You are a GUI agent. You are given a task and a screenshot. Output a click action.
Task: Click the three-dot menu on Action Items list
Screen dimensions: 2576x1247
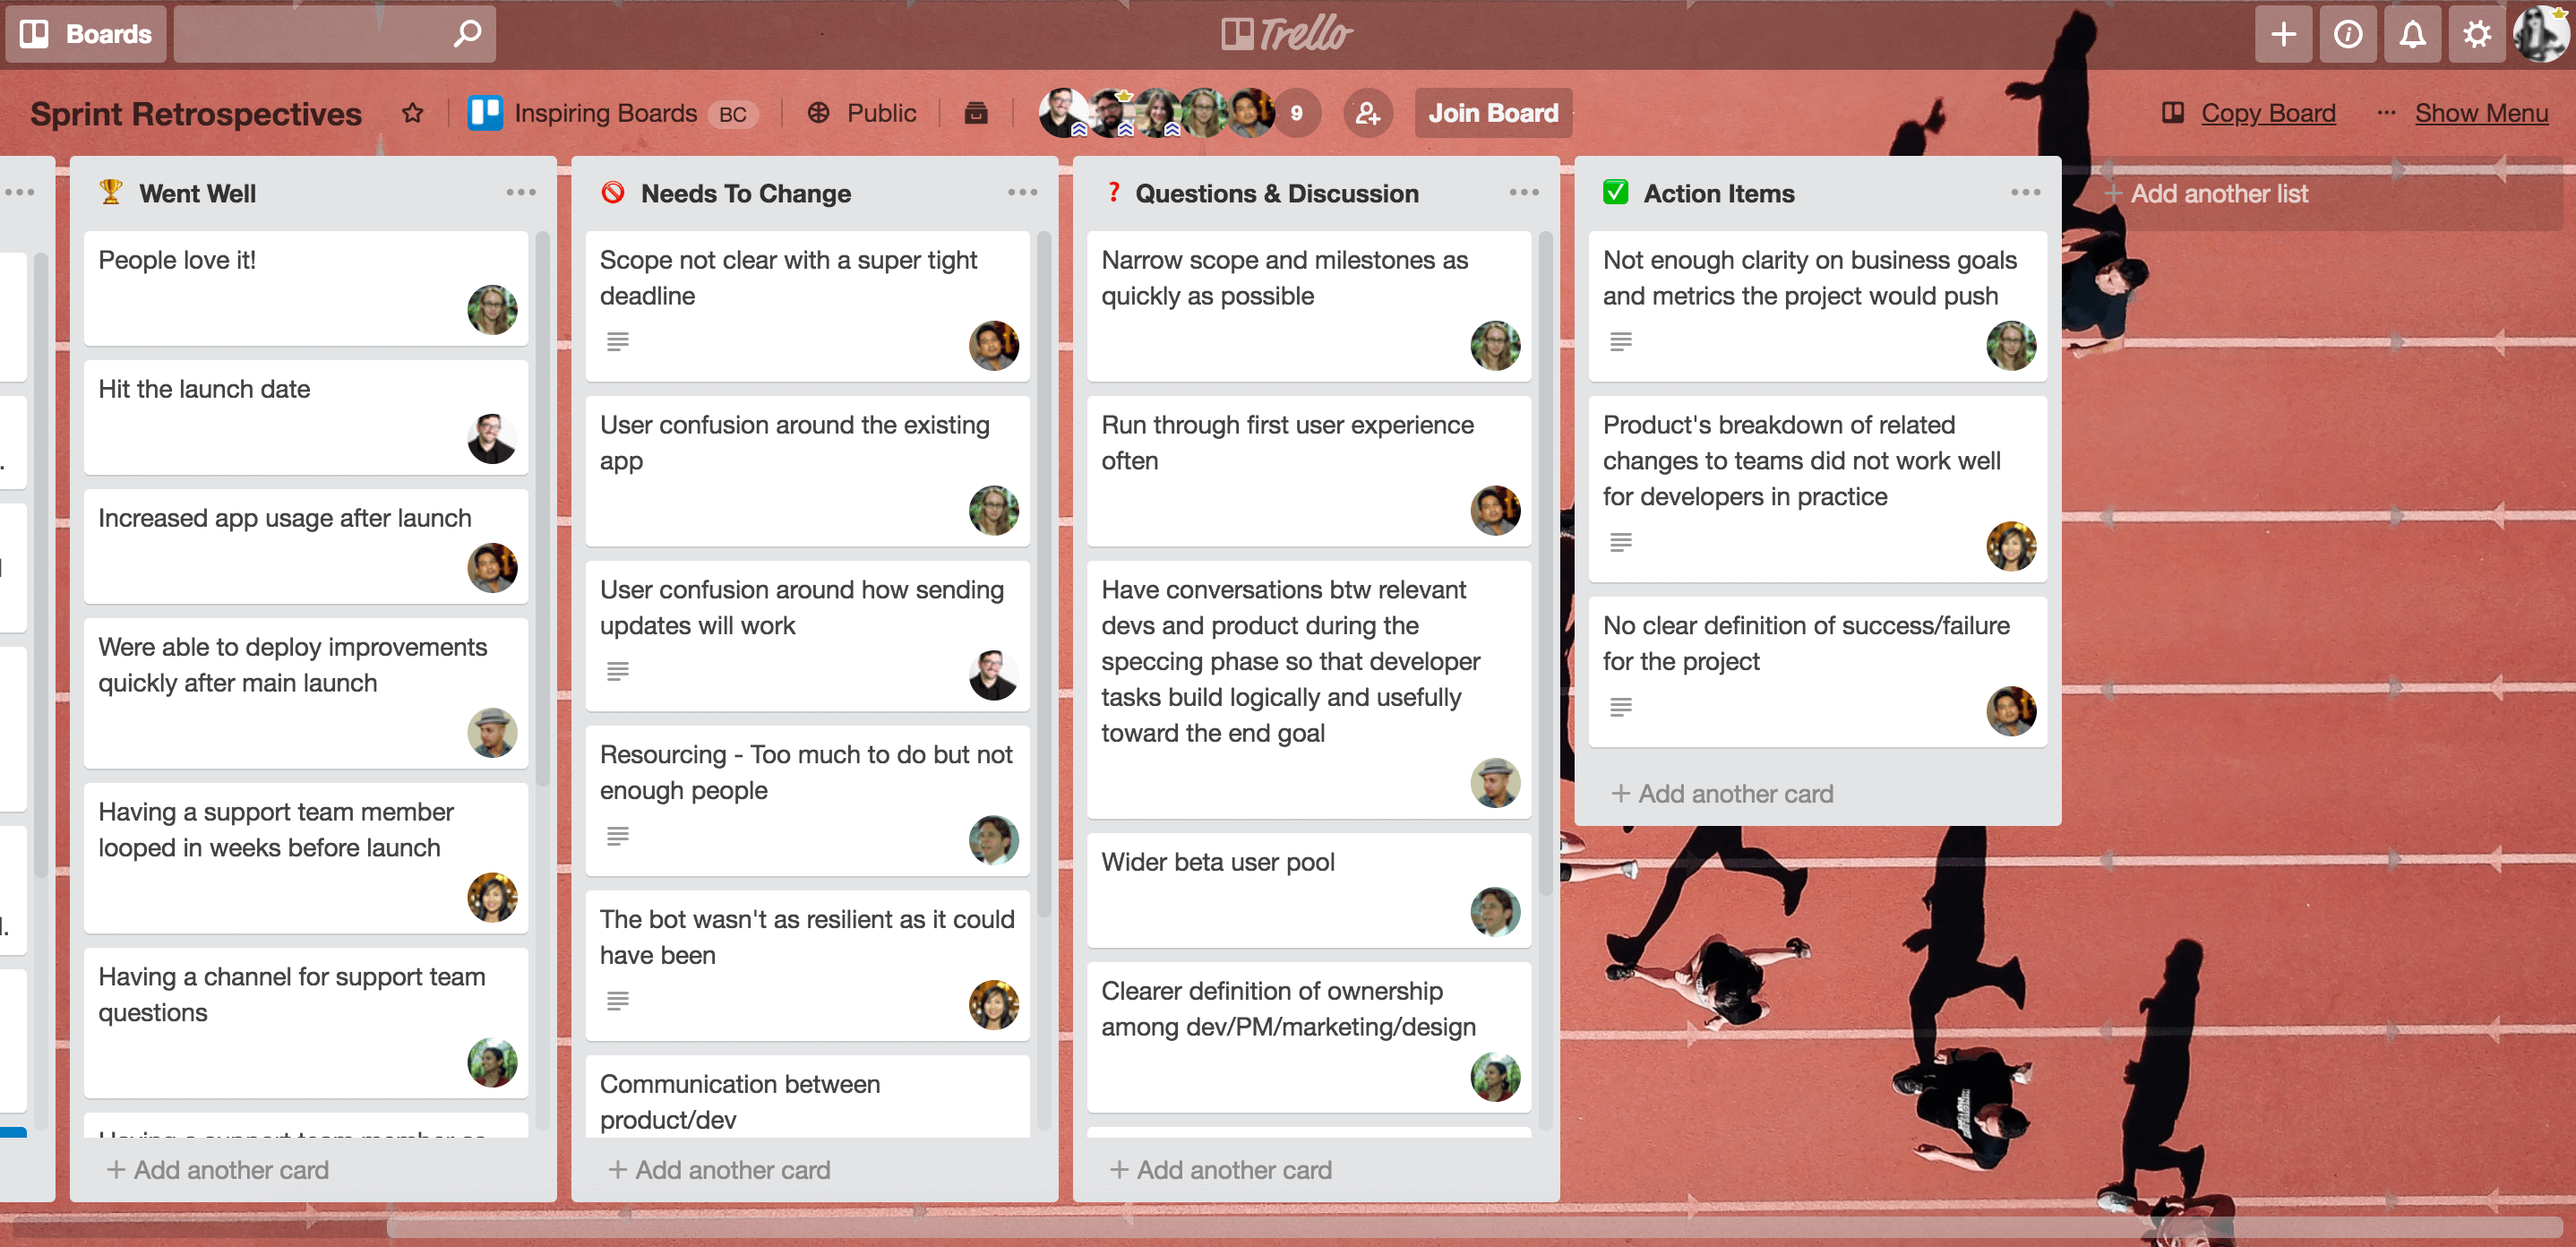[2026, 193]
